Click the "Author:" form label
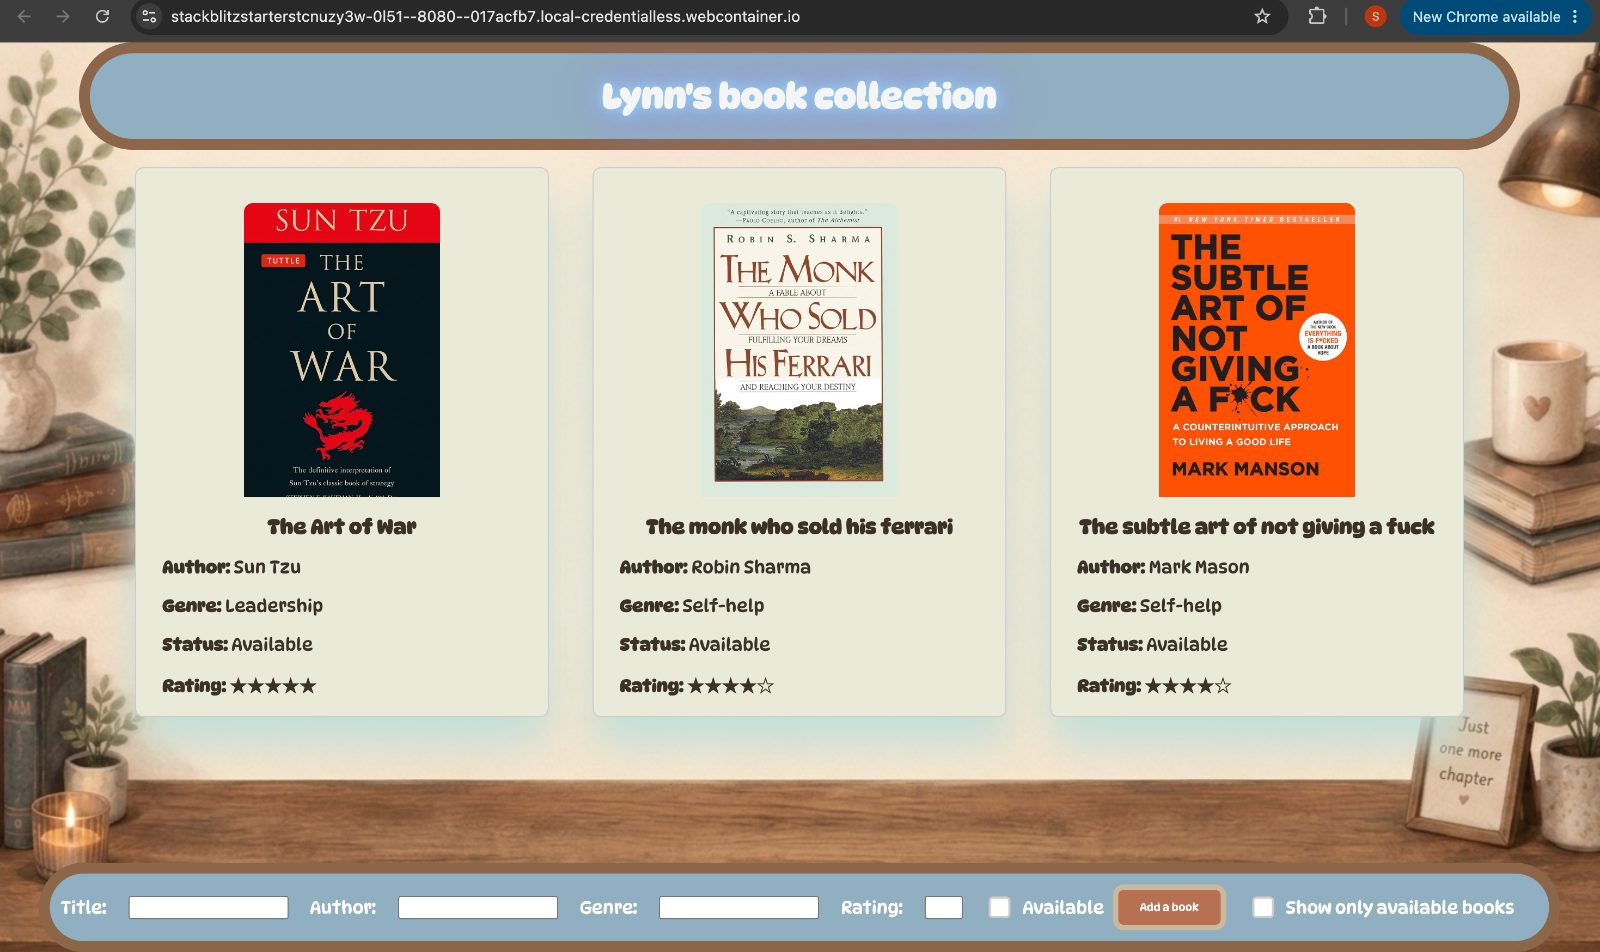 pyautogui.click(x=343, y=907)
